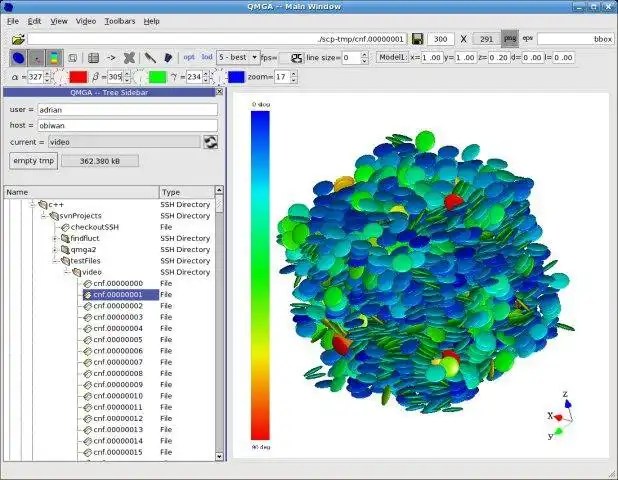Click the tree scrollbar down arrow
618x480 pixels.
coord(219,456)
